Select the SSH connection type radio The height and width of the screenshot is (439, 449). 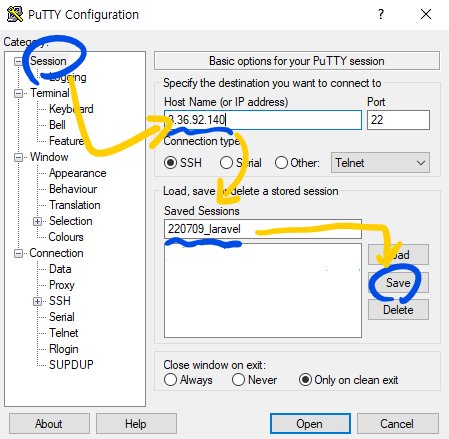click(x=170, y=163)
